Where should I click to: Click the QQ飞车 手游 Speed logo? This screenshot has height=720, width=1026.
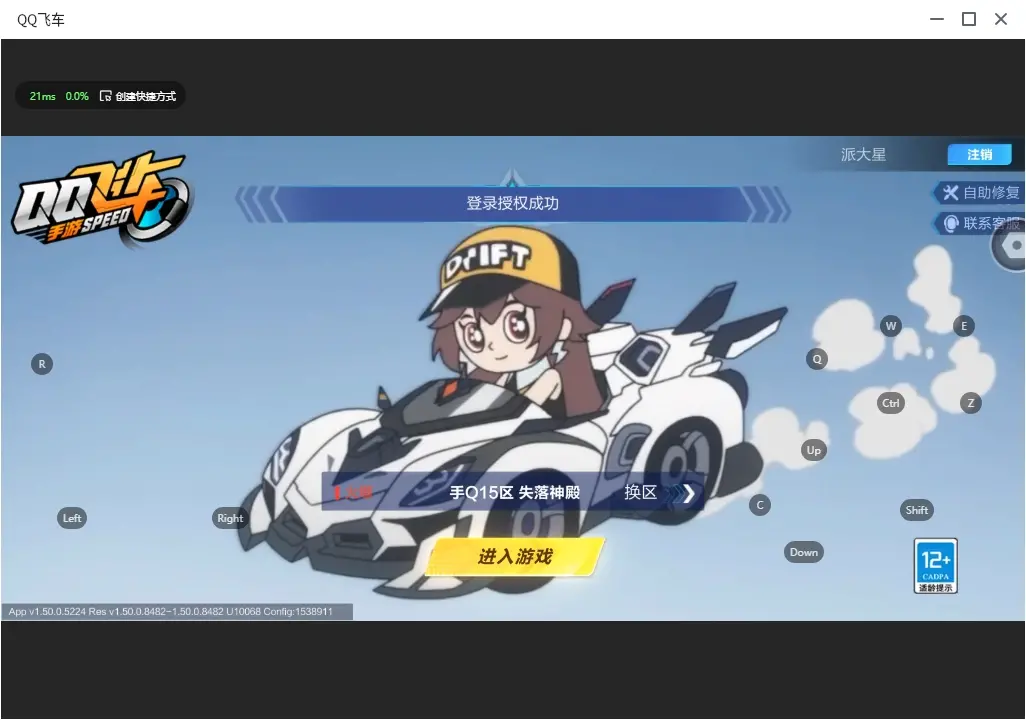101,200
